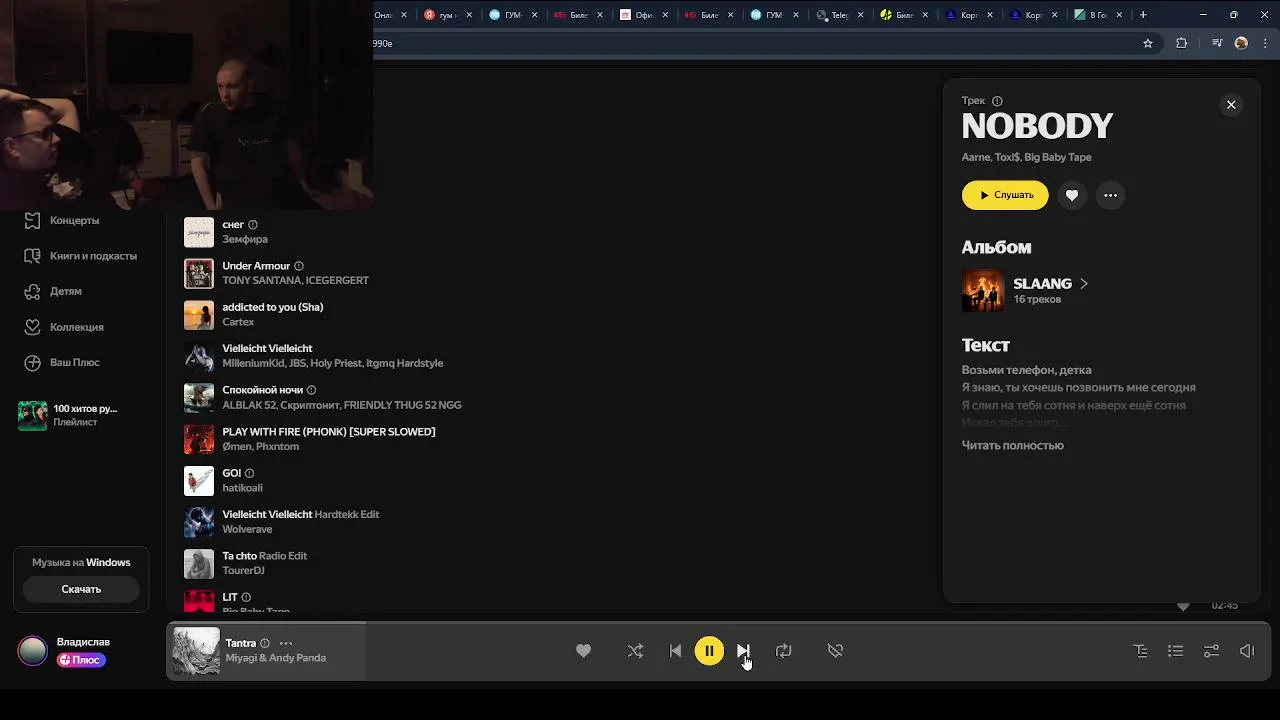Viewport: 1280px width, 720px height.
Task: Open the Коллекция sidebar section
Action: click(76, 327)
